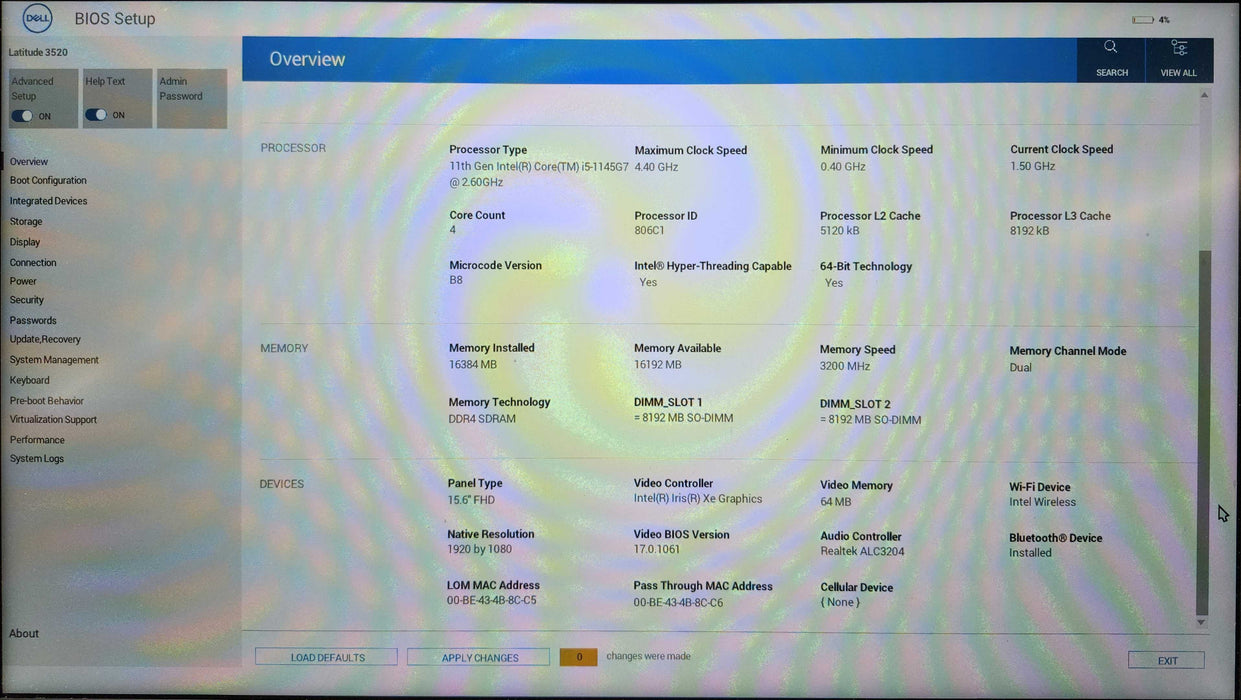
Task: Open Boot Configuration section
Action: click(x=48, y=181)
